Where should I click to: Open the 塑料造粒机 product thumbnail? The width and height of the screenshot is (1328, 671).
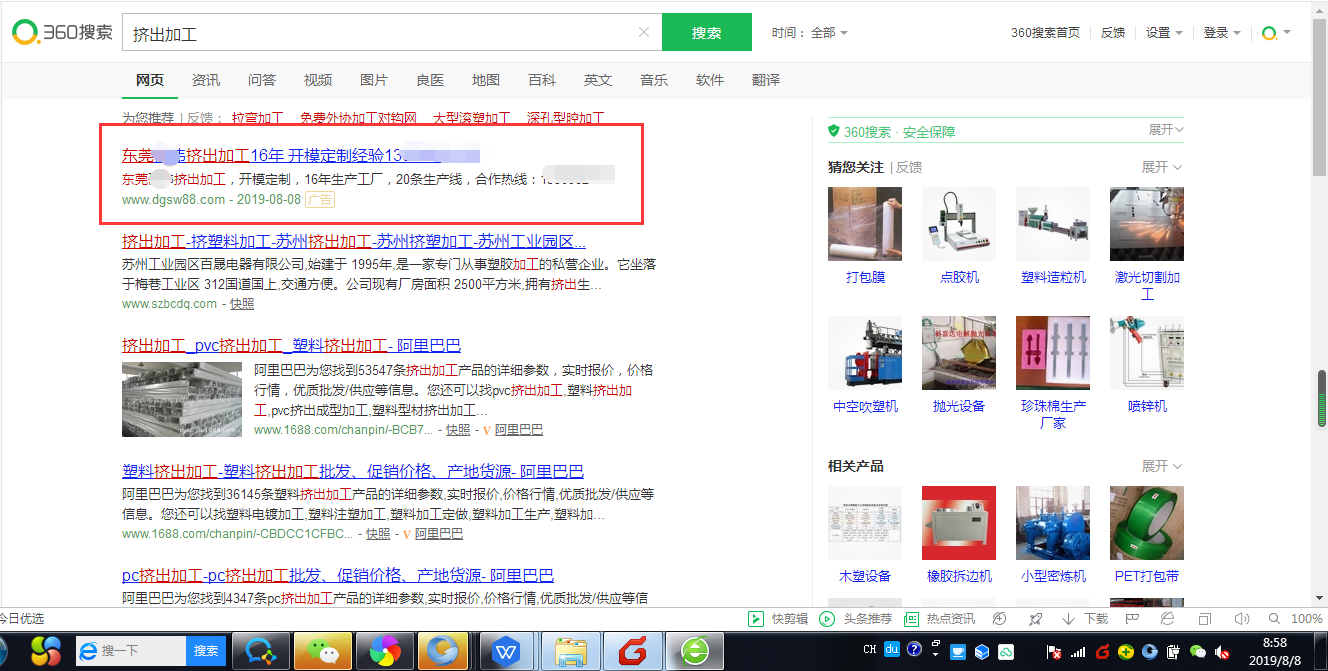(1053, 224)
